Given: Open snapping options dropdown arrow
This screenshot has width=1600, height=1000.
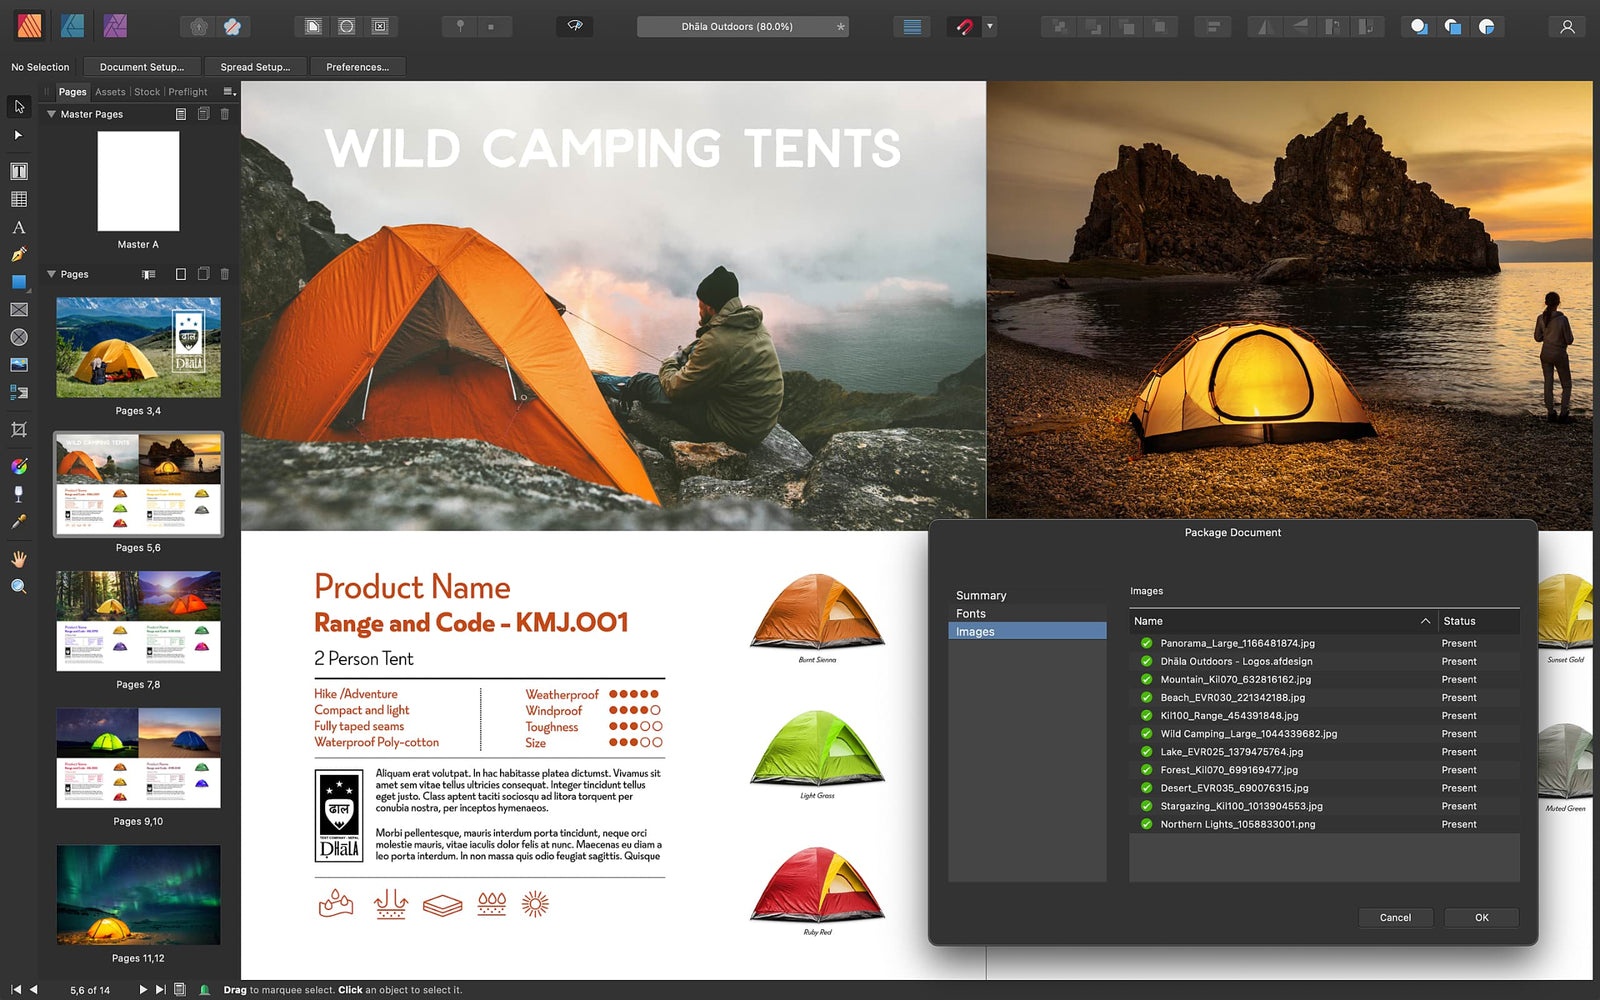Looking at the screenshot, I should point(990,27).
